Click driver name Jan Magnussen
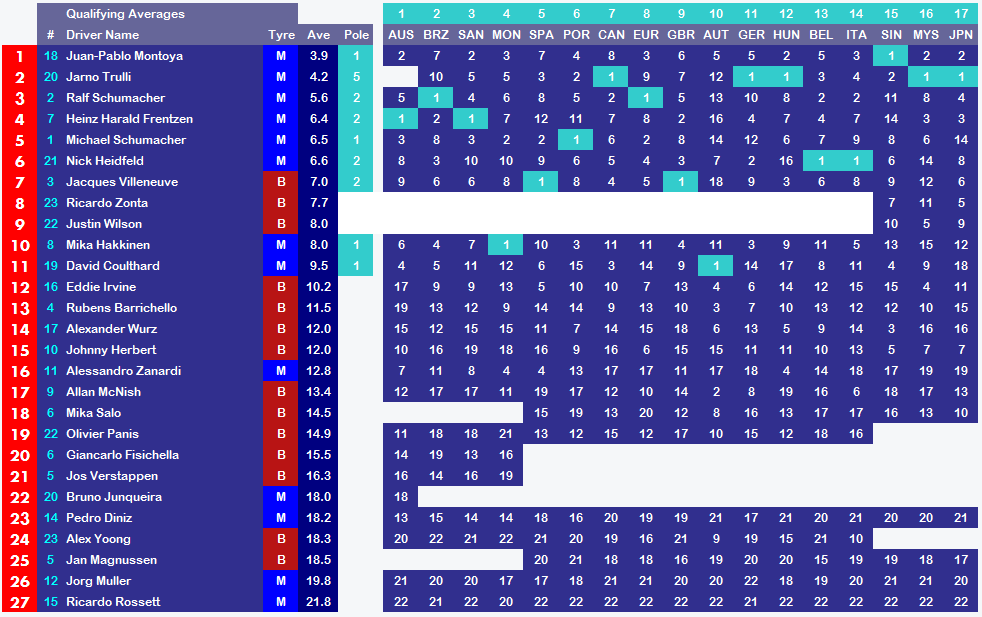The image size is (982, 617). tap(111, 560)
